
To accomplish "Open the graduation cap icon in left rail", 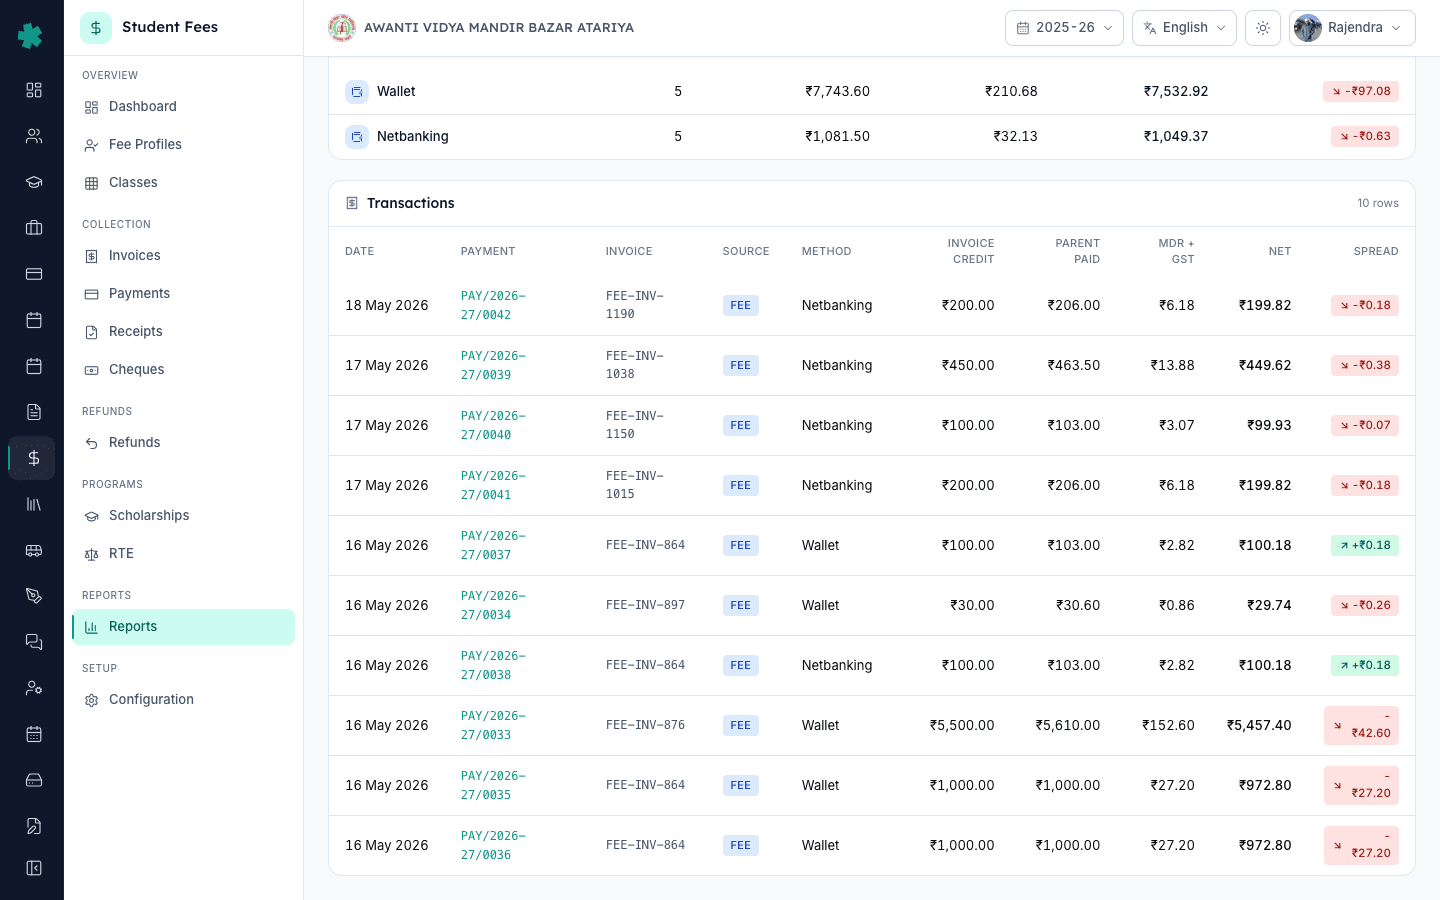I will 34,182.
